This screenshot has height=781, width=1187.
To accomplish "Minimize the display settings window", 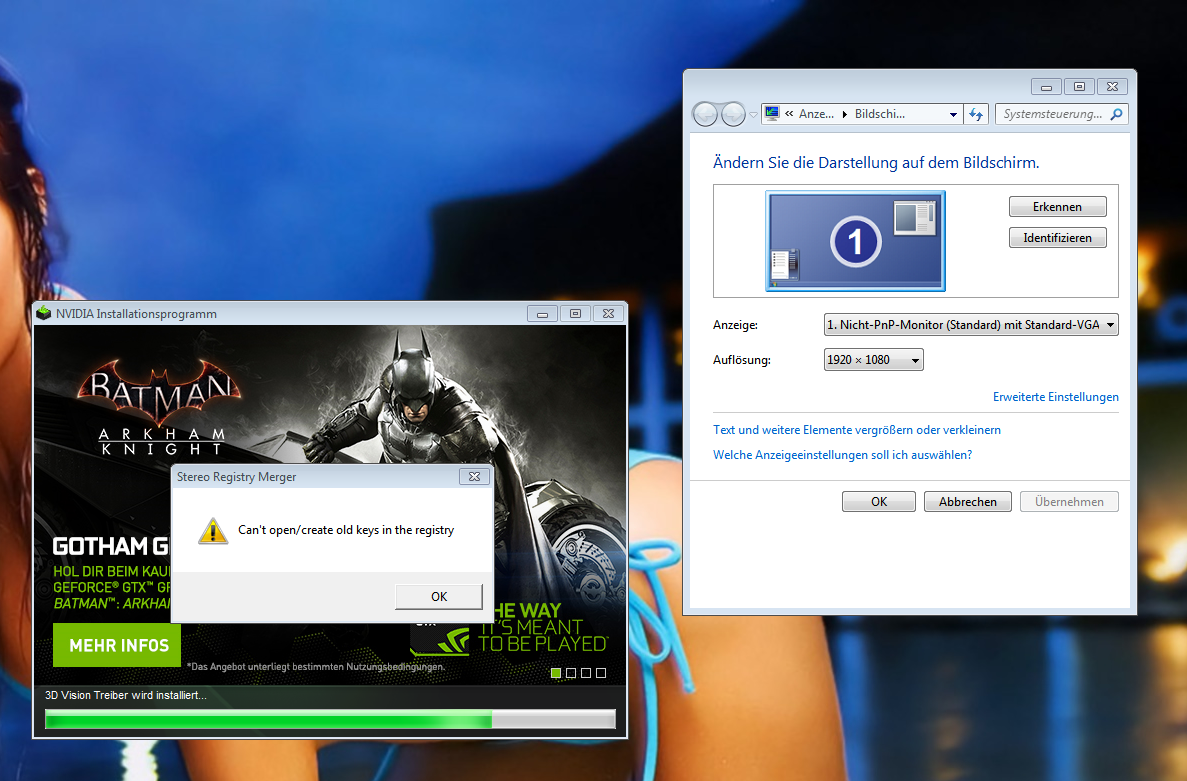I will pyautogui.click(x=1046, y=87).
